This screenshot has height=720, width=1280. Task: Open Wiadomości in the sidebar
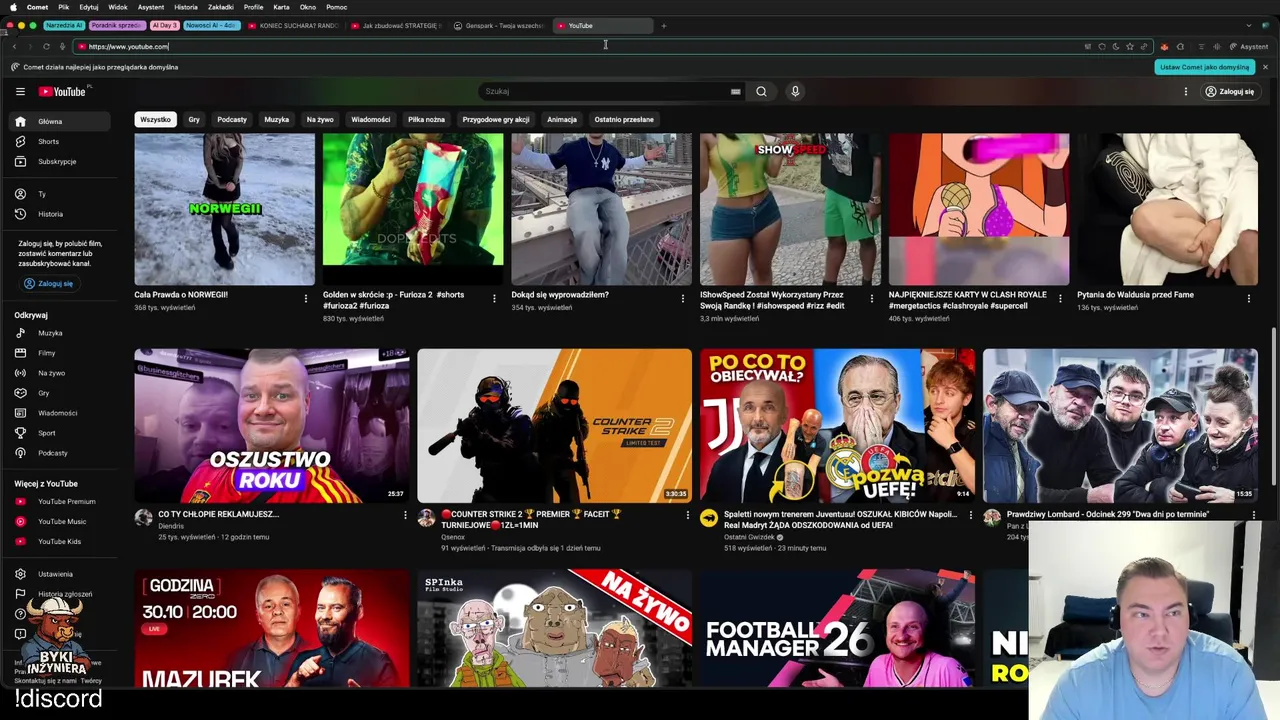[60, 413]
